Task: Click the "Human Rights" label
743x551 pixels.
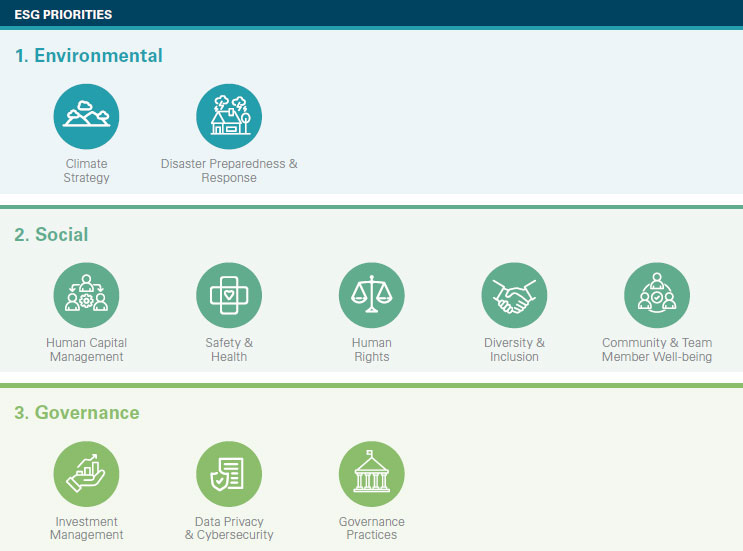Action: 372,350
